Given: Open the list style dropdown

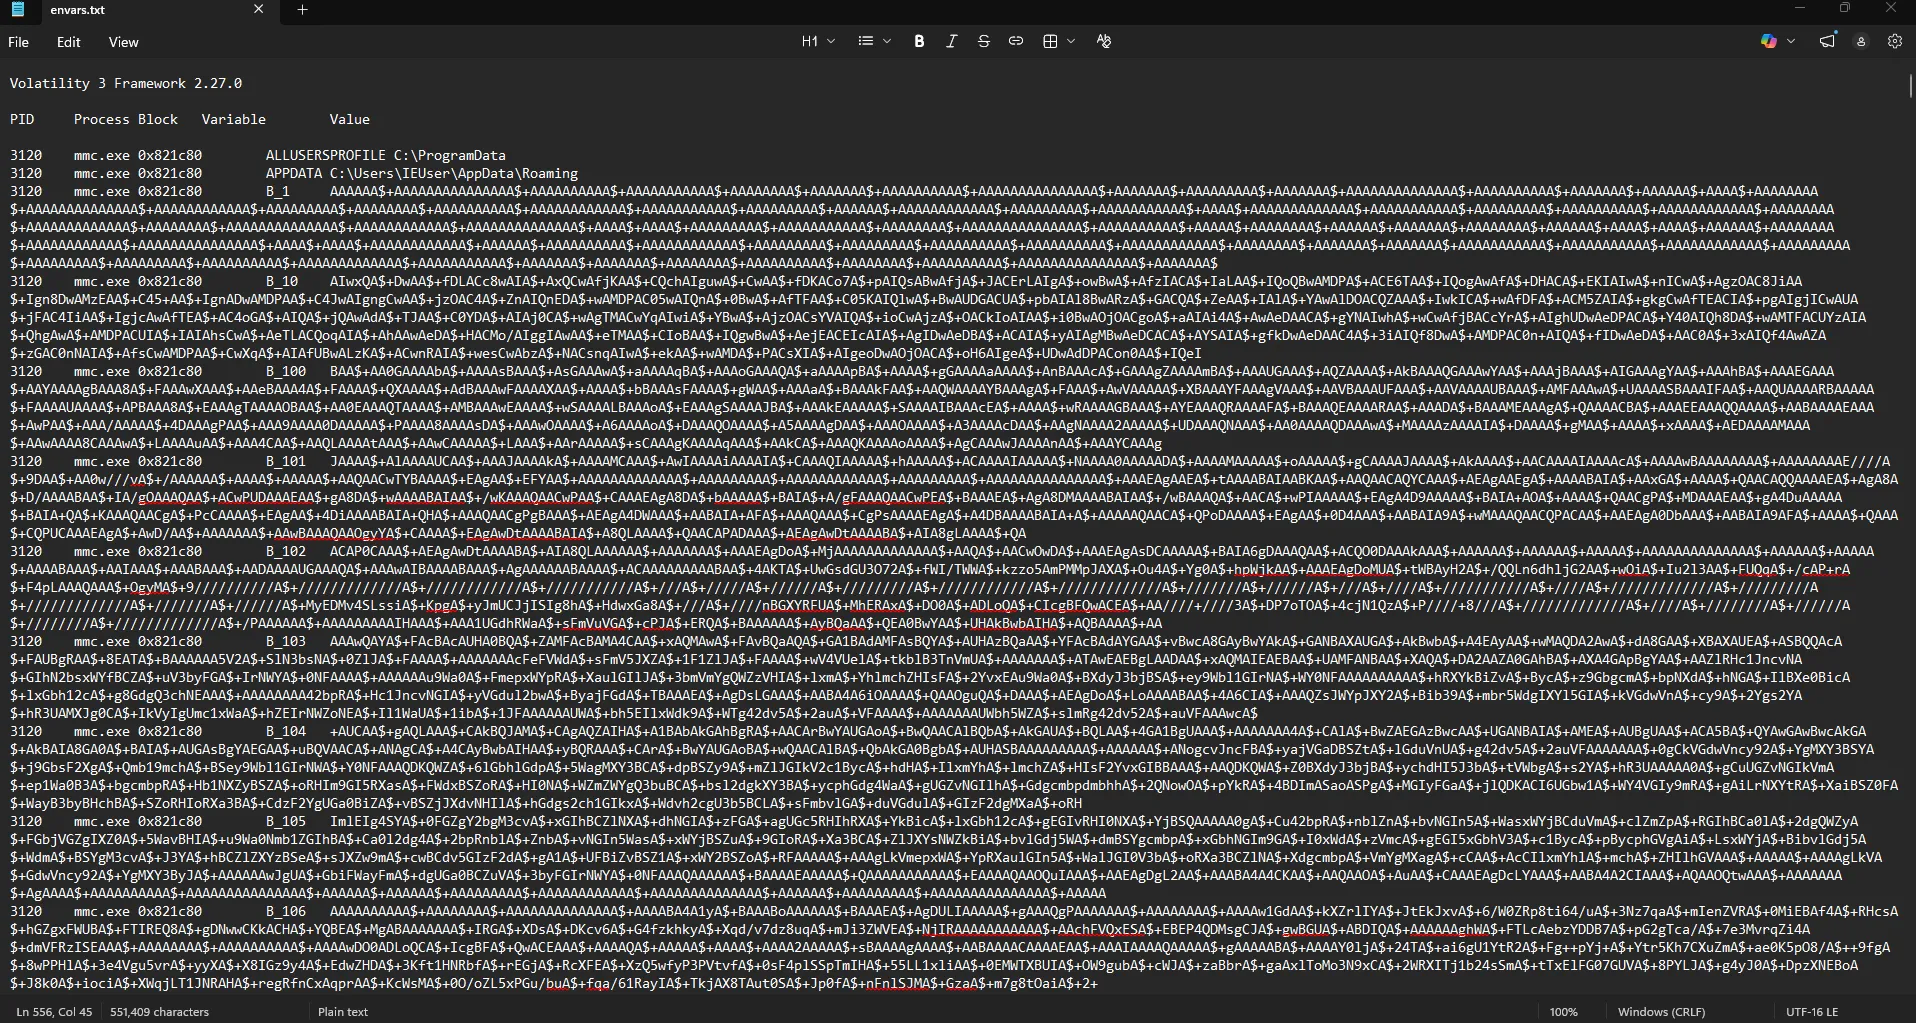Looking at the screenshot, I should click(873, 41).
